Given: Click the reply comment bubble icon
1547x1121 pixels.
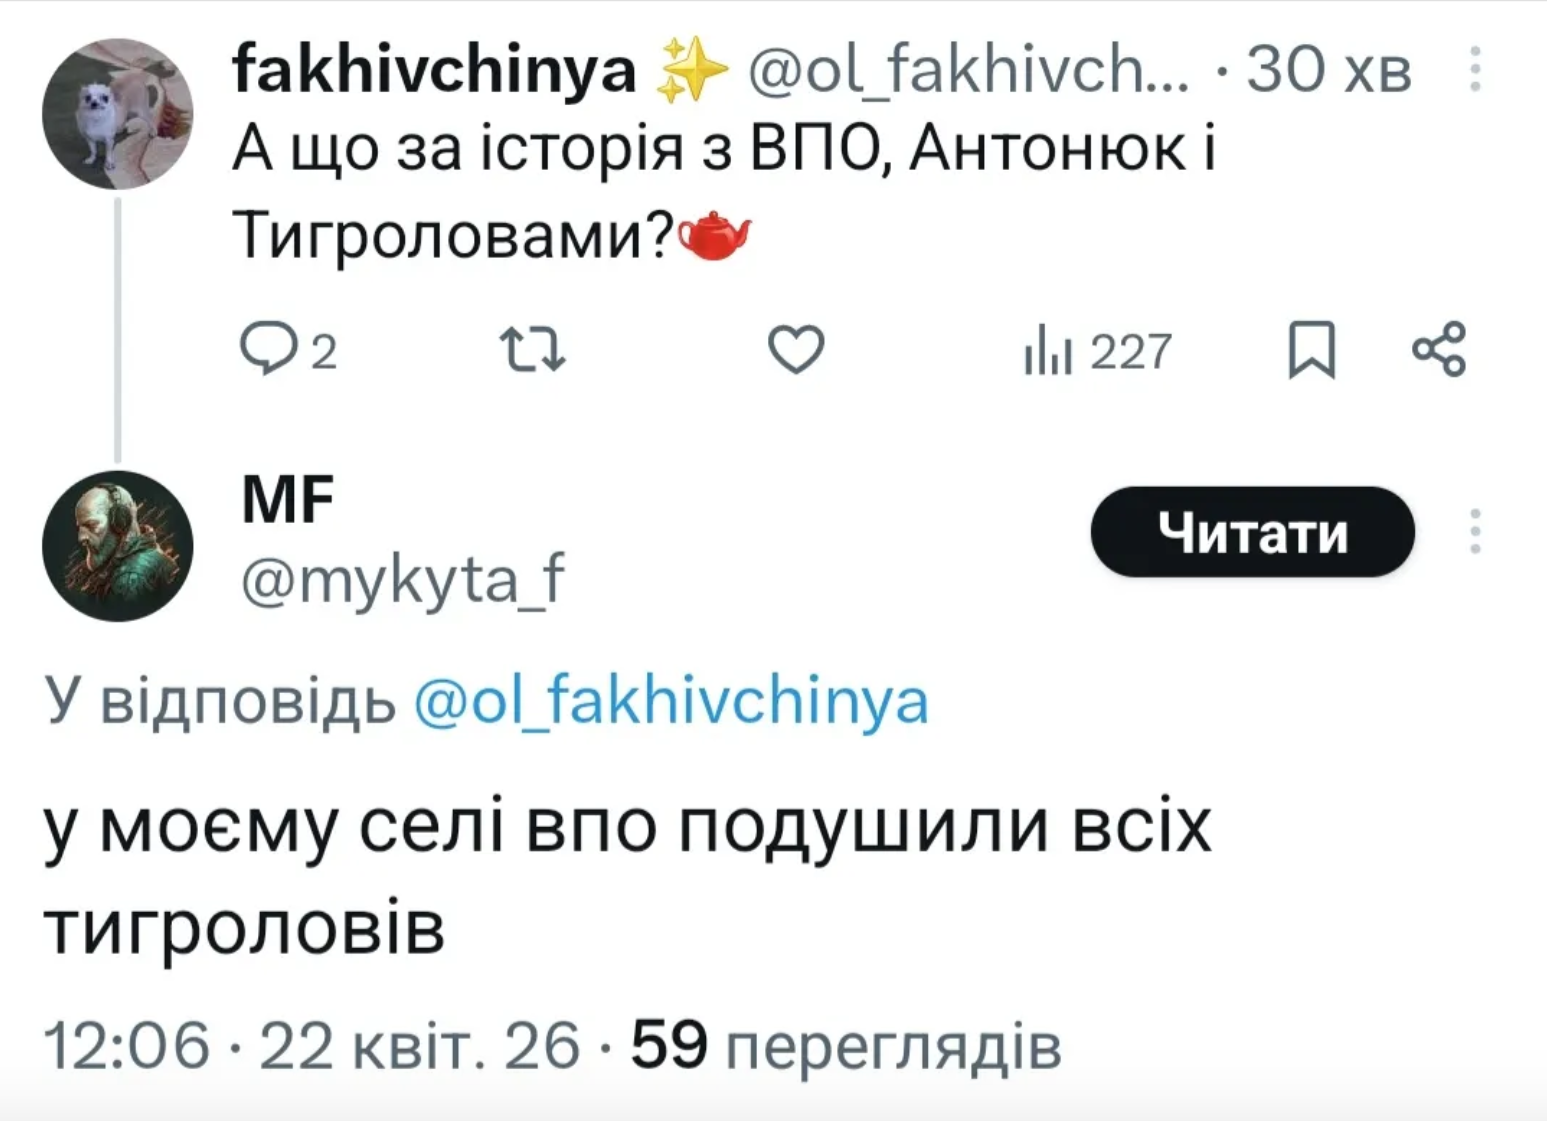Looking at the screenshot, I should tap(267, 350).
